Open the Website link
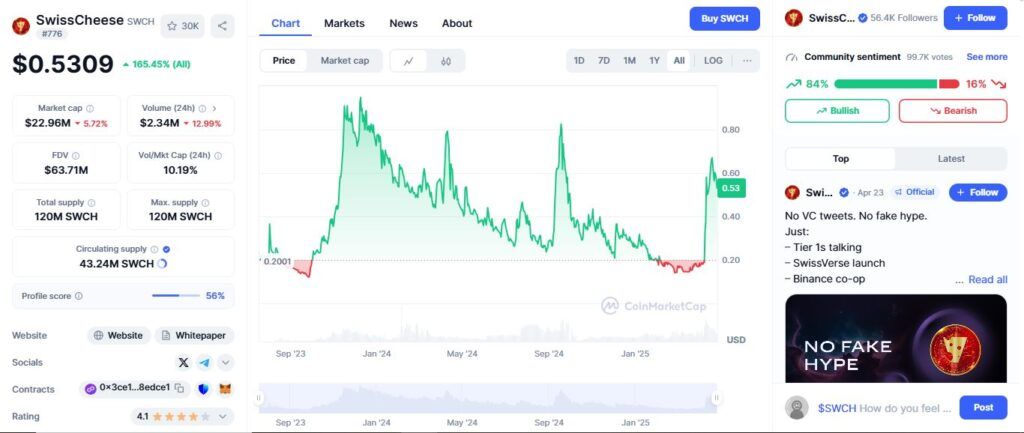Image resolution: width=1024 pixels, height=433 pixels. (118, 336)
